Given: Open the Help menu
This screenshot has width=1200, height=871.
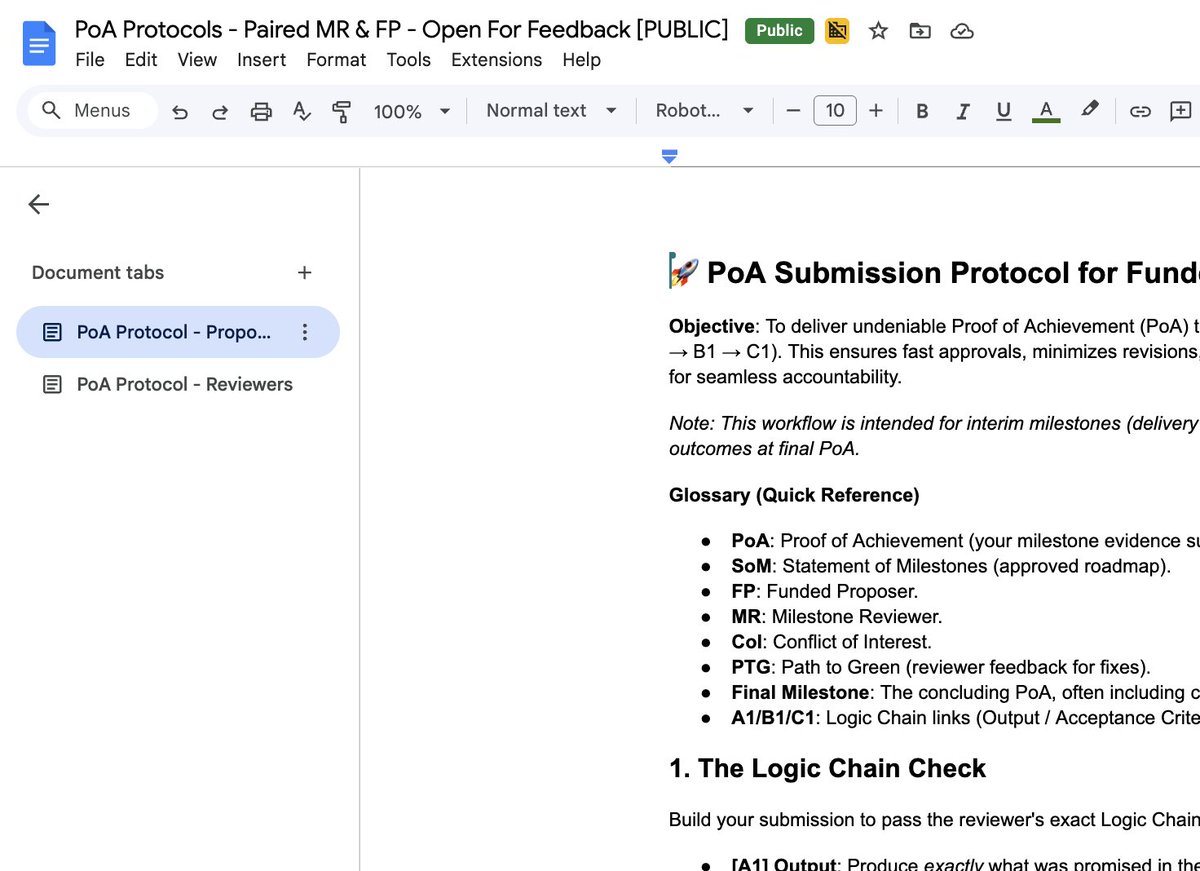Looking at the screenshot, I should coord(581,60).
